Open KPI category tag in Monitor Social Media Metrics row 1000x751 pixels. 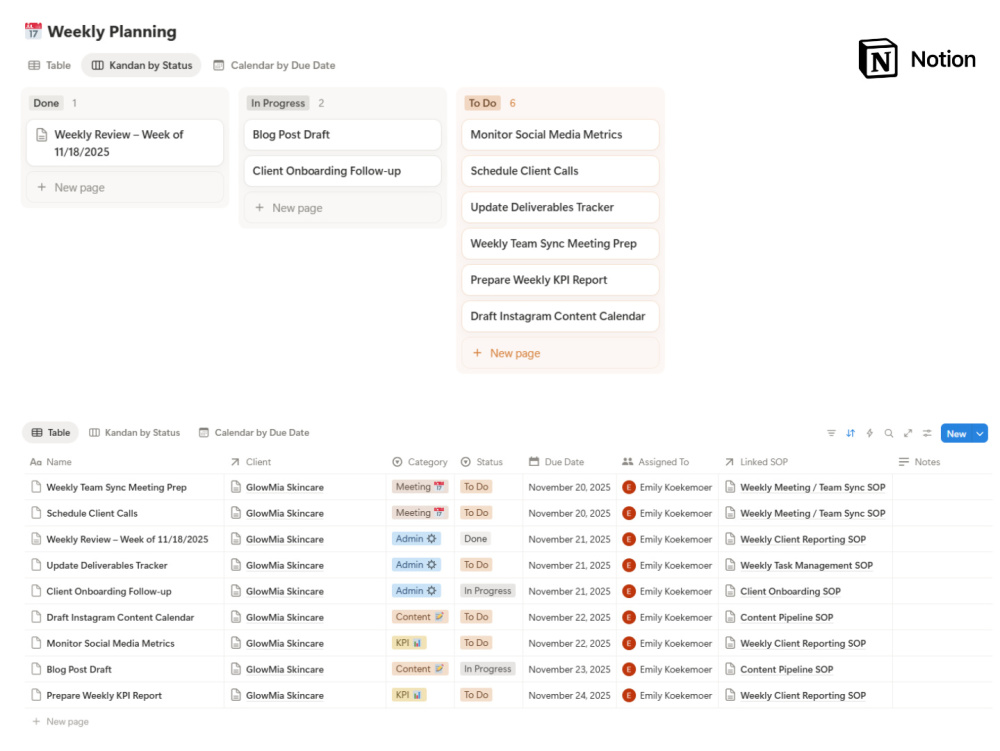point(409,643)
